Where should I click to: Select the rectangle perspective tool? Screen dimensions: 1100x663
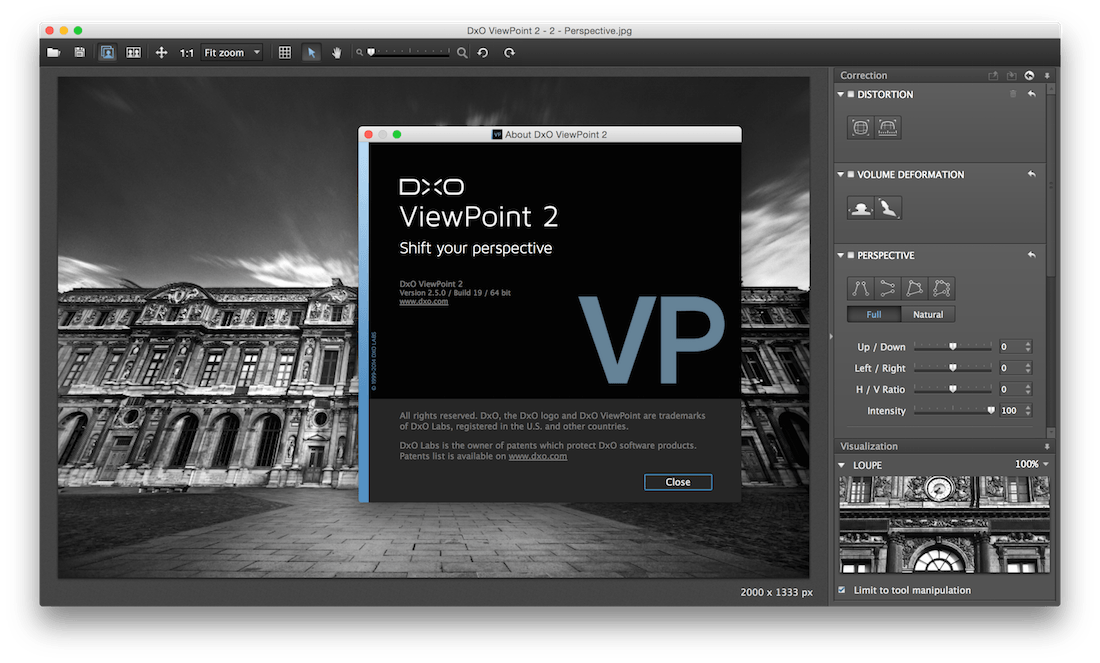point(915,288)
